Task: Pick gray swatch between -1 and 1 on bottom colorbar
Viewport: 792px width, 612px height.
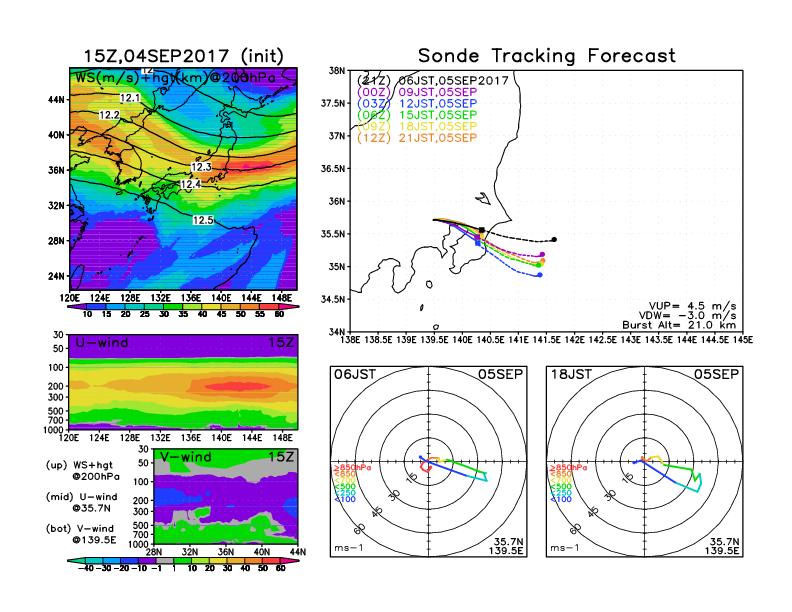Action: click(164, 560)
